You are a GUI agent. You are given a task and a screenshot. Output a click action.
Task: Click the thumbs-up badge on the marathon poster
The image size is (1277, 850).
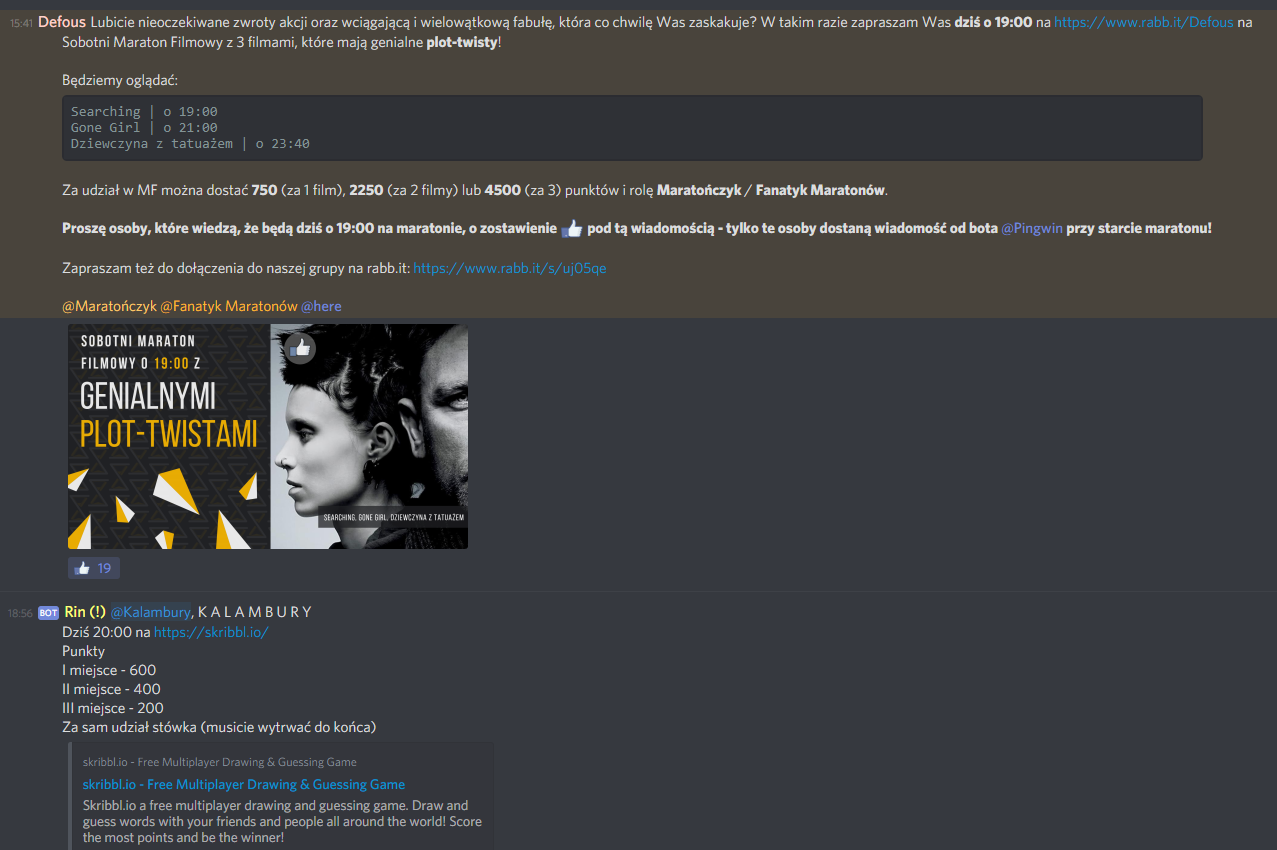pos(300,348)
